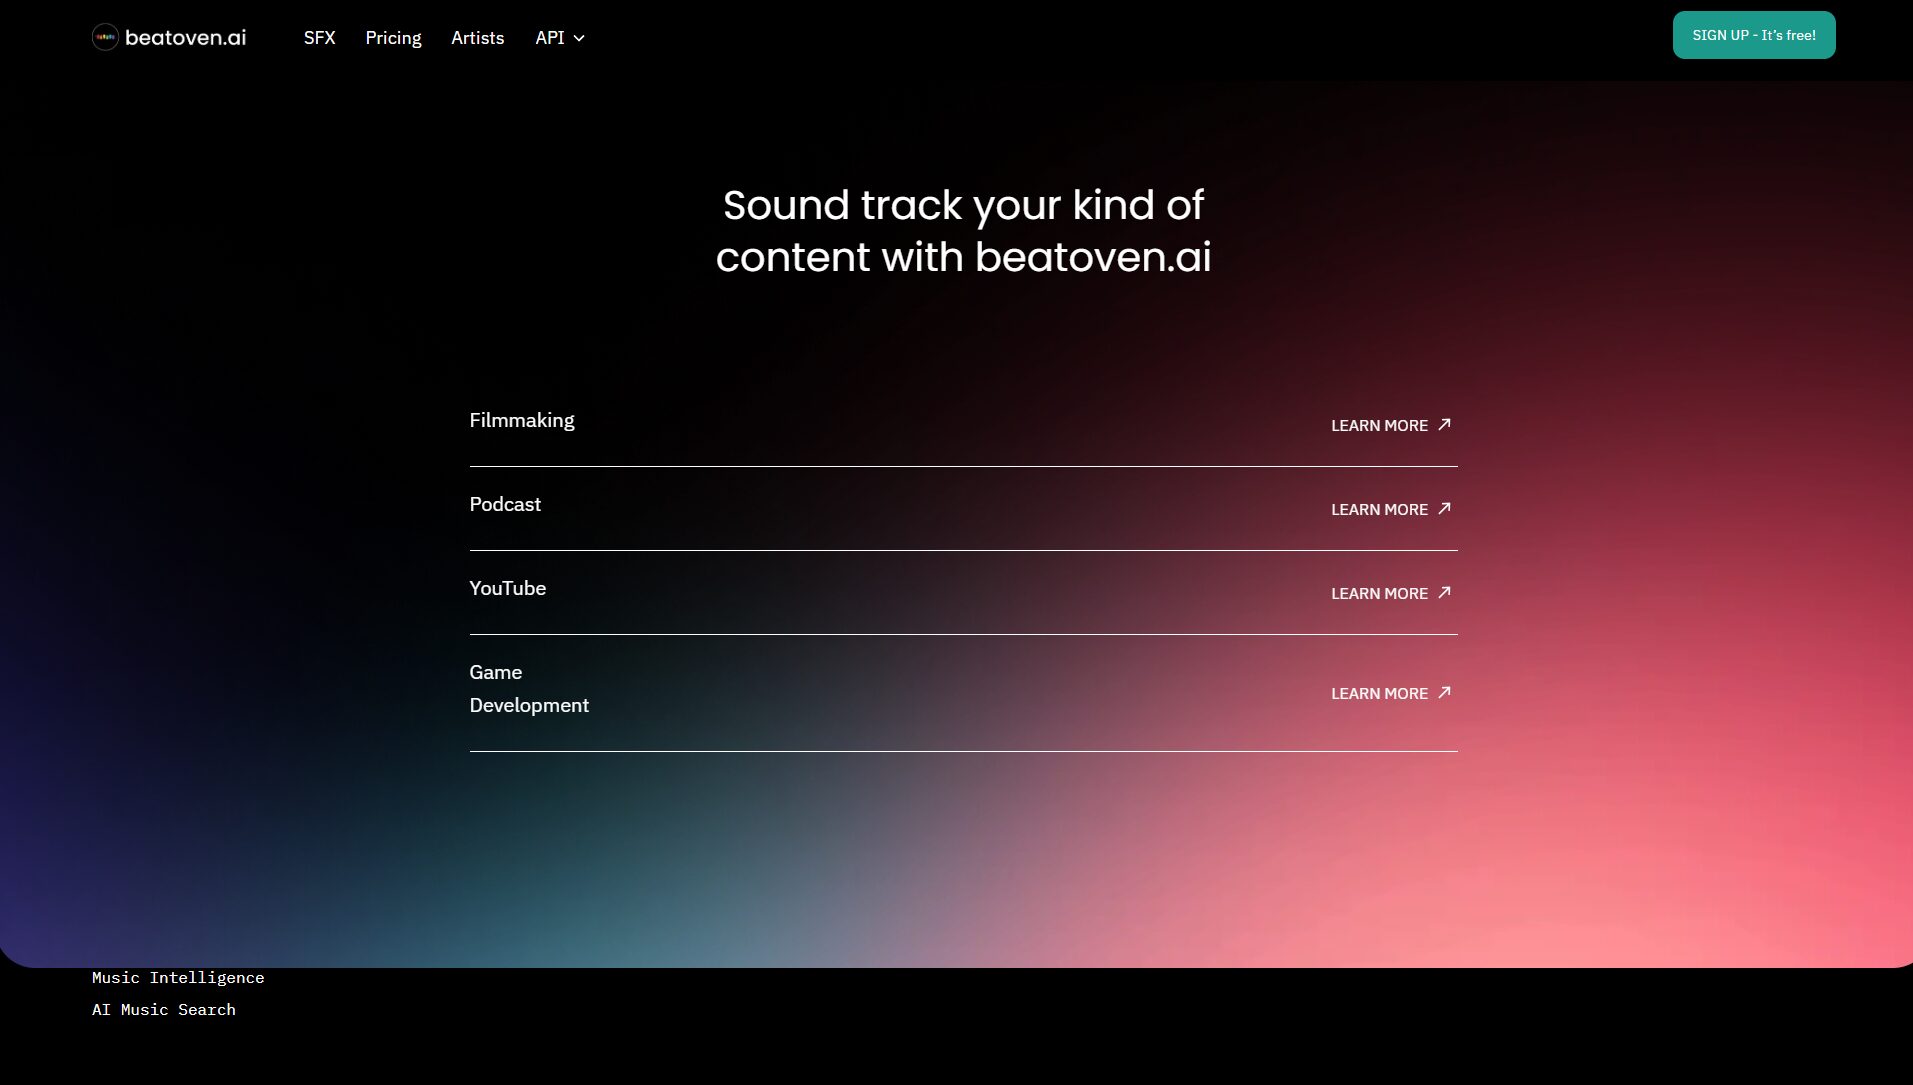
Task: Open Learn More text for Game Development
Action: click(x=1378, y=694)
